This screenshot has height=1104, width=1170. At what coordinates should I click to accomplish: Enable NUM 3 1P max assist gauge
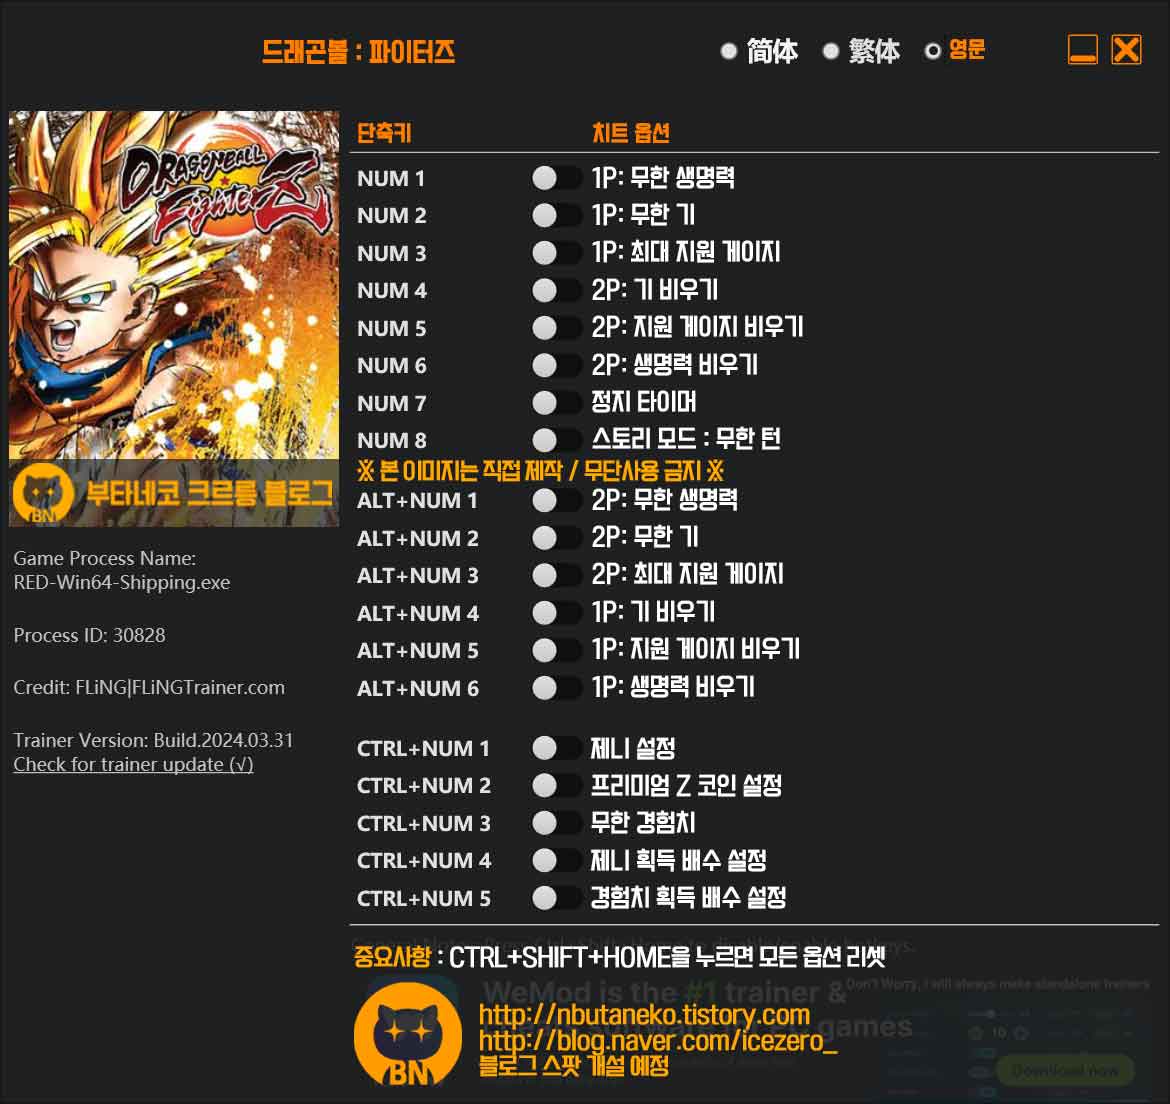pyautogui.click(x=556, y=253)
